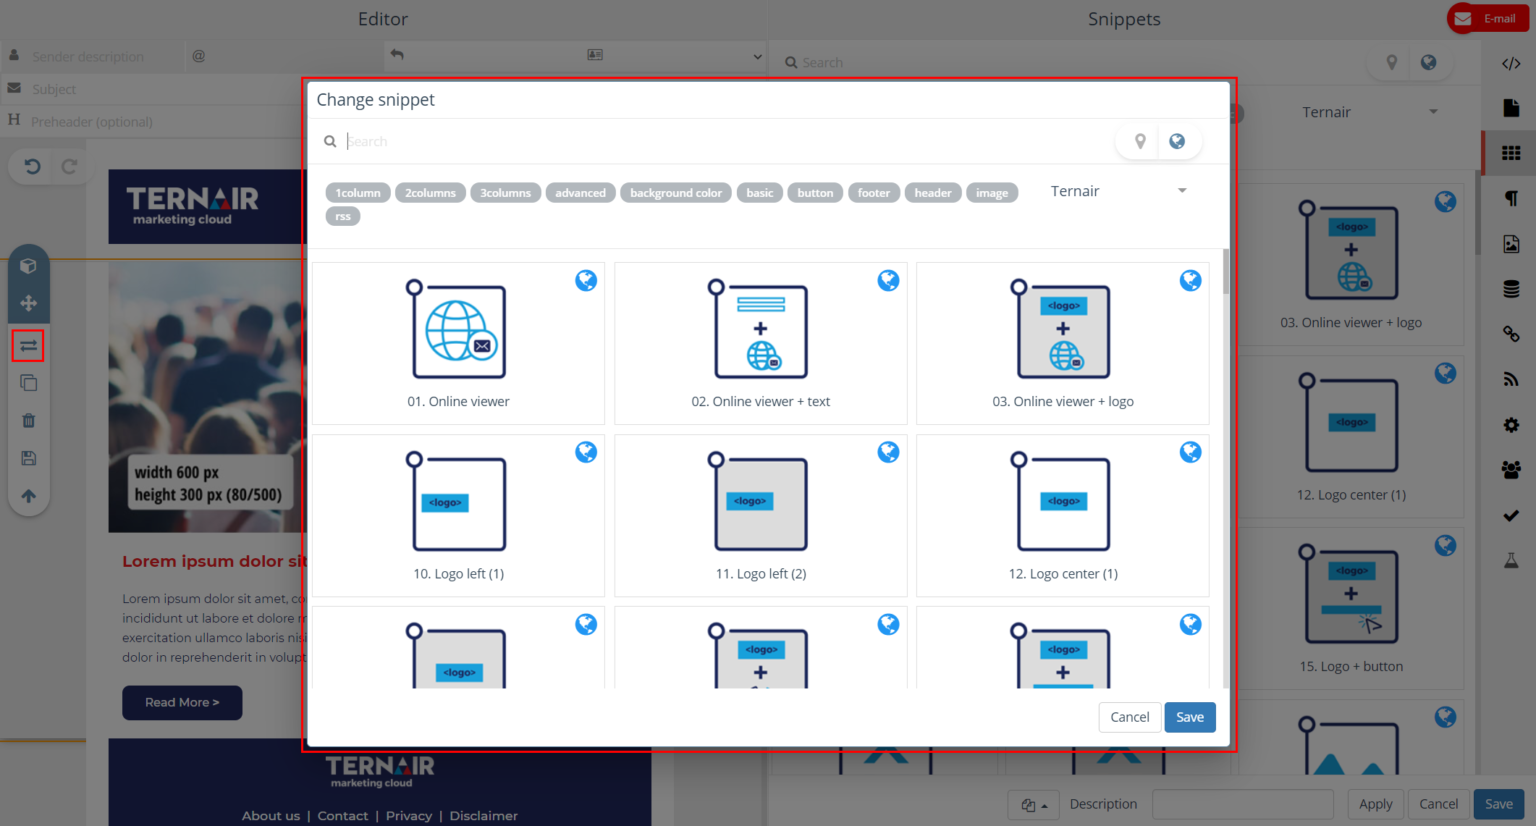1536x826 pixels.
Task: Click the checkmark icon in right sidebar
Action: click(1511, 515)
